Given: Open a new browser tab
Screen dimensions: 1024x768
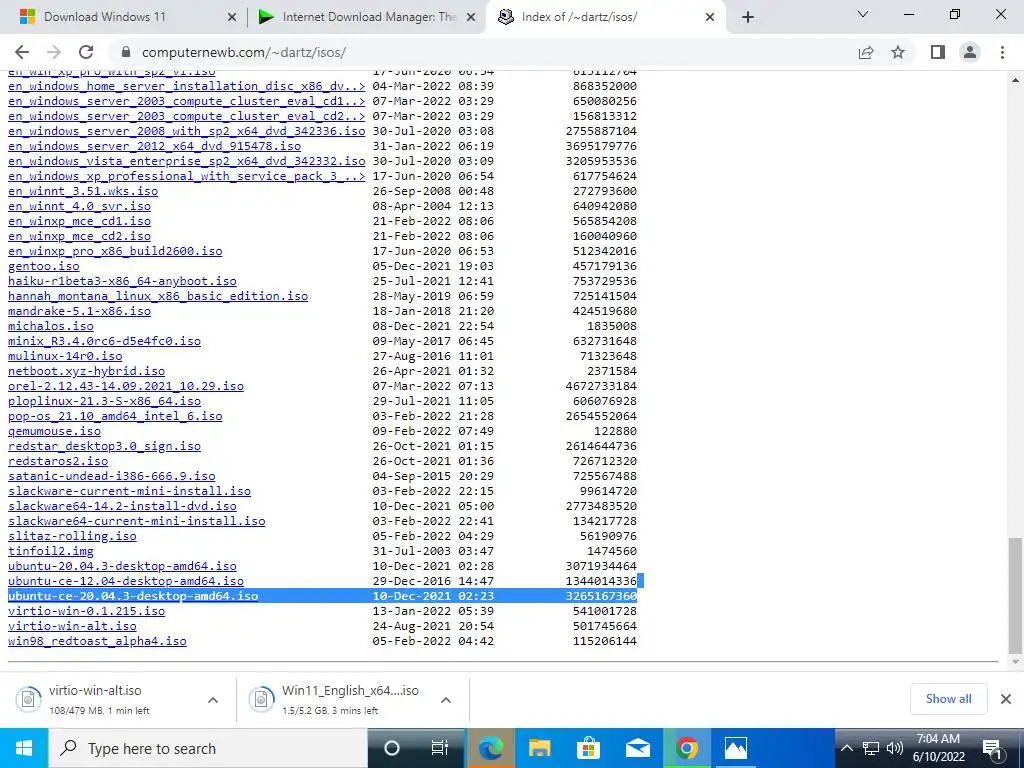Looking at the screenshot, I should point(748,17).
